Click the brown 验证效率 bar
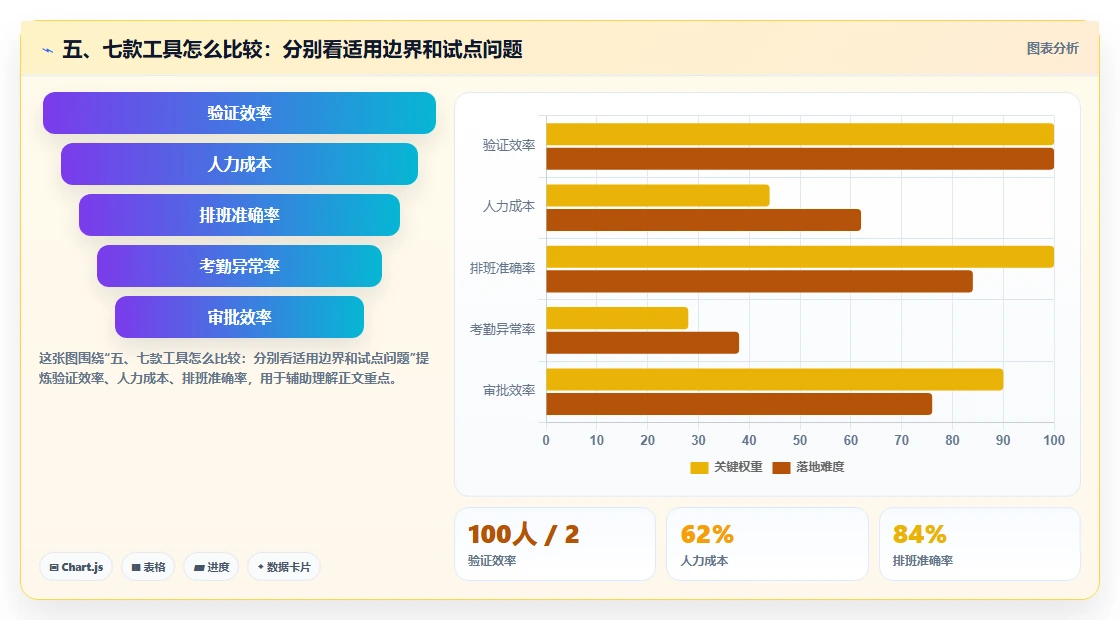The height and width of the screenshot is (620, 1120). (800, 159)
